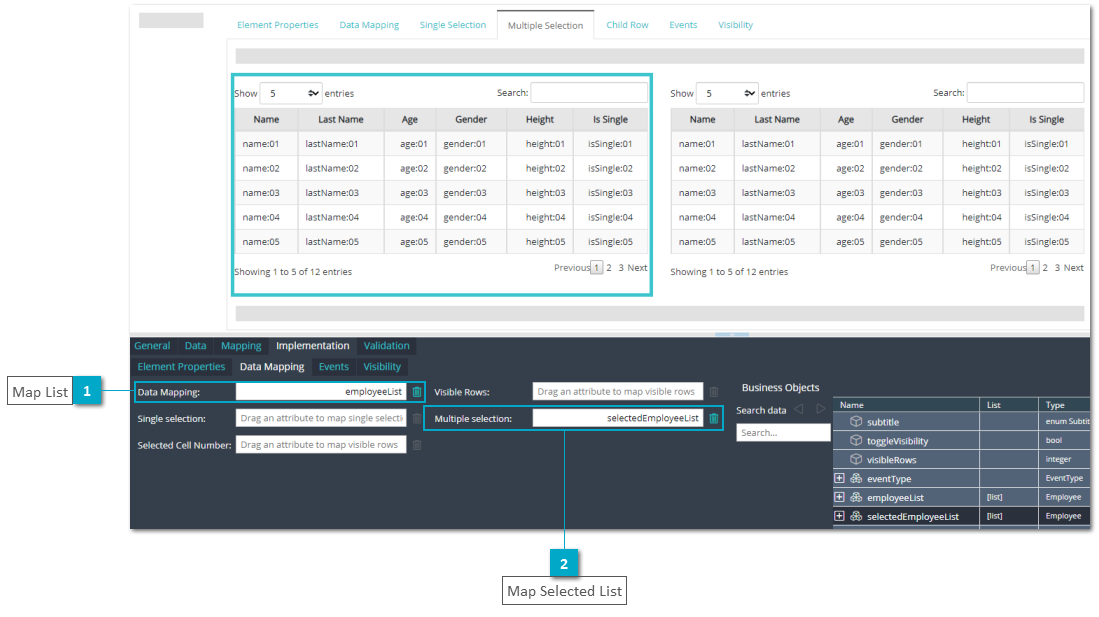Click the Visible Rows mapping field

(617, 392)
